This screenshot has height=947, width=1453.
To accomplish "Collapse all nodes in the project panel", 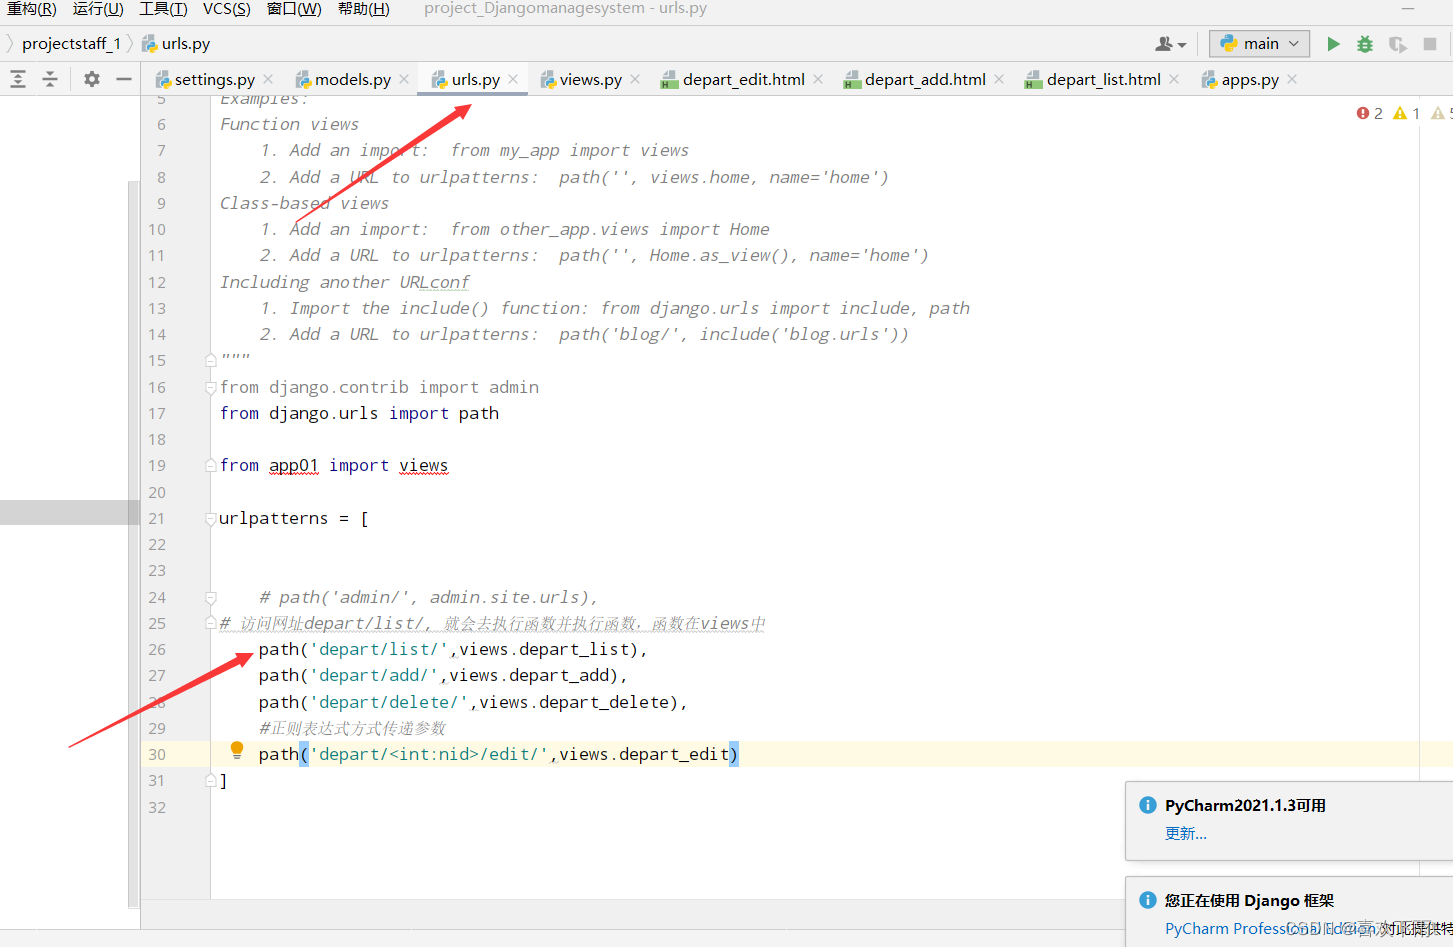I will coord(50,79).
